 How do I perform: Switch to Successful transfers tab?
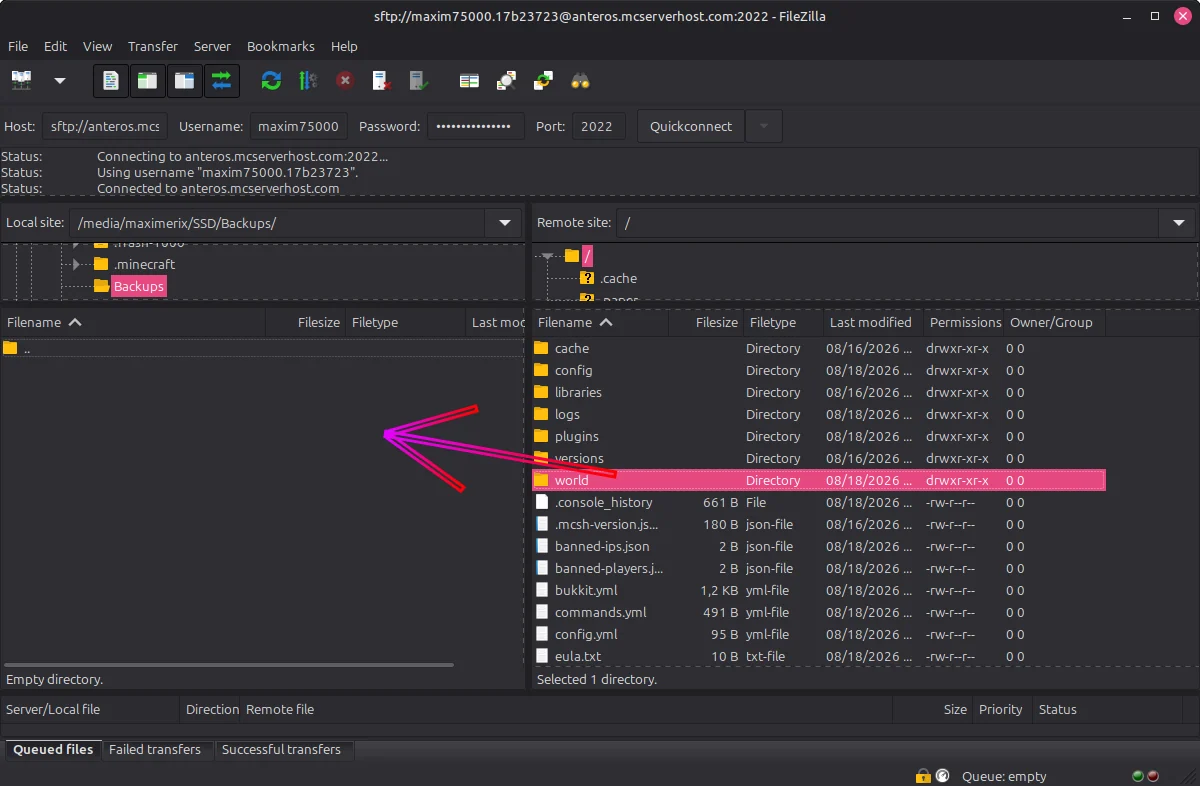pyautogui.click(x=281, y=749)
